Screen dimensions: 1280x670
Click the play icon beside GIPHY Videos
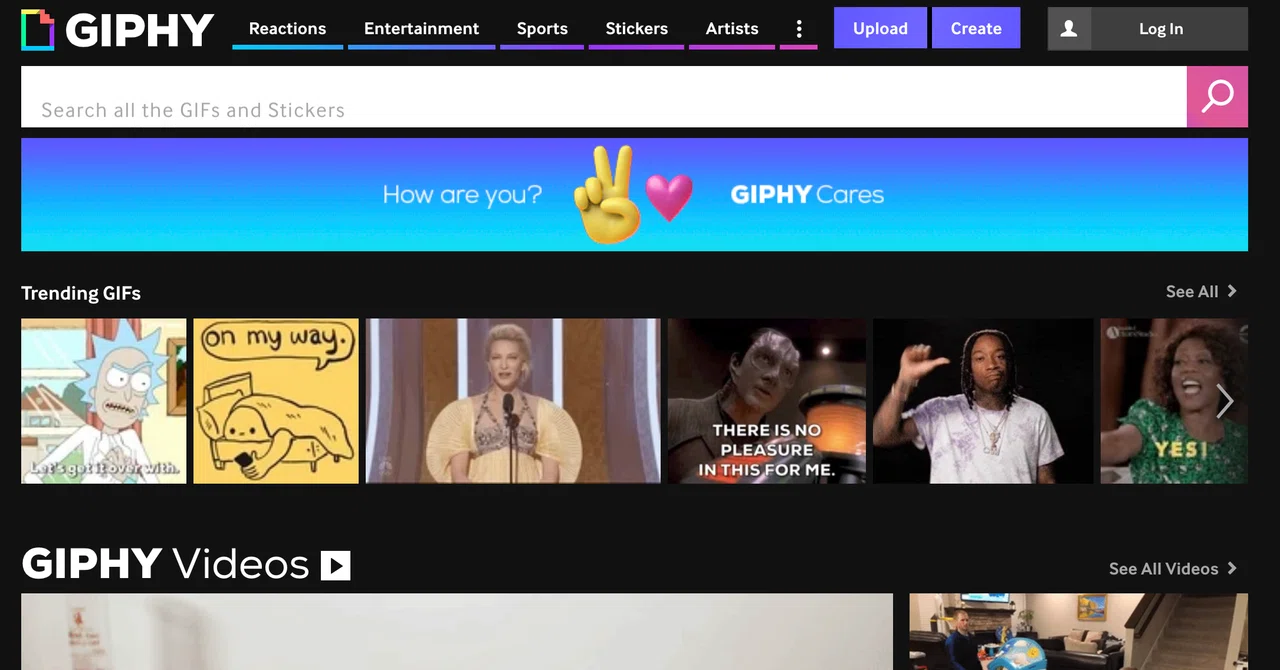[x=336, y=566]
